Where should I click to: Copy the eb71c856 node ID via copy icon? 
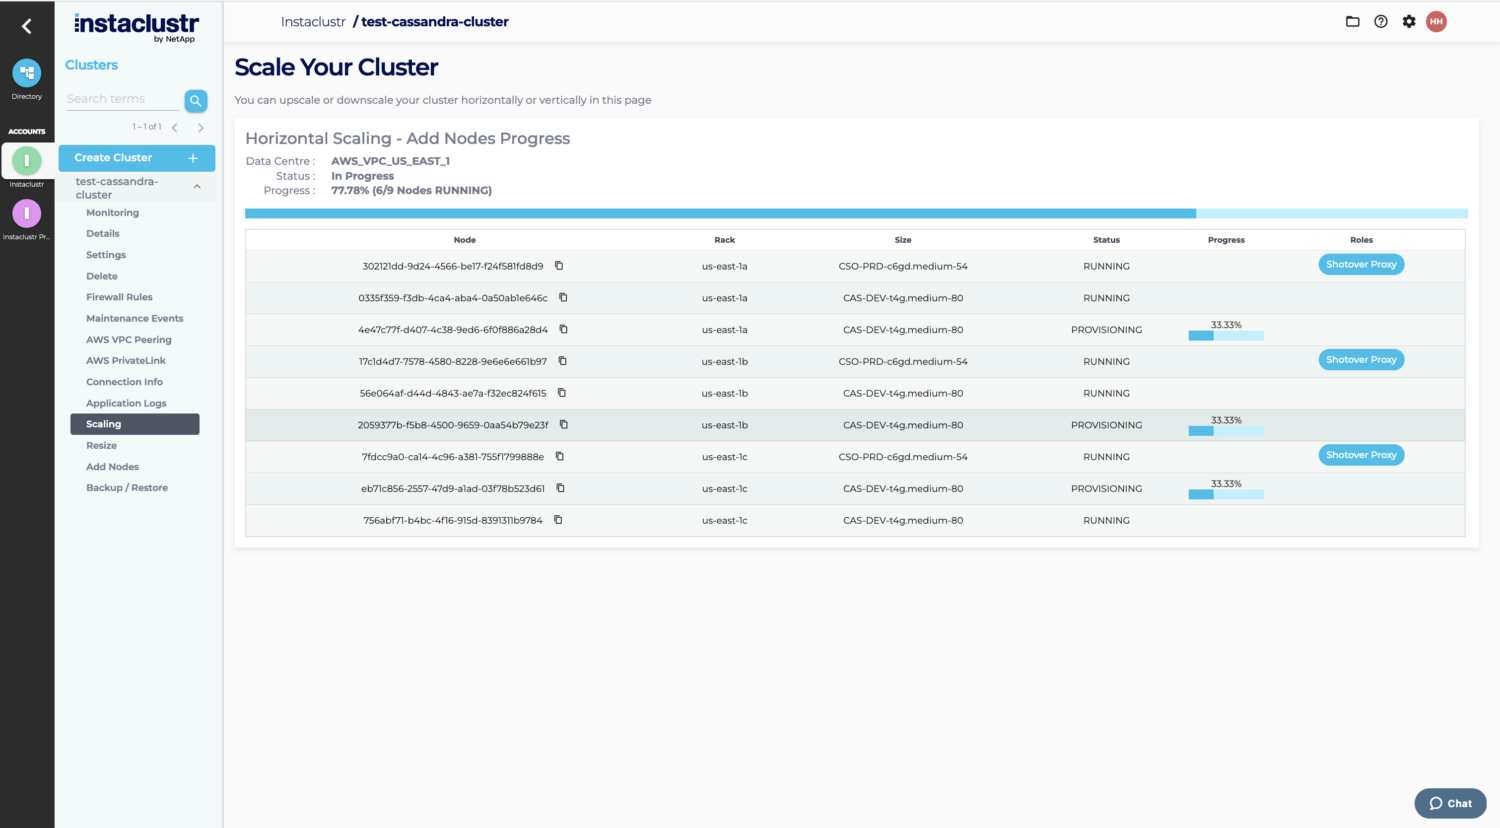click(560, 488)
